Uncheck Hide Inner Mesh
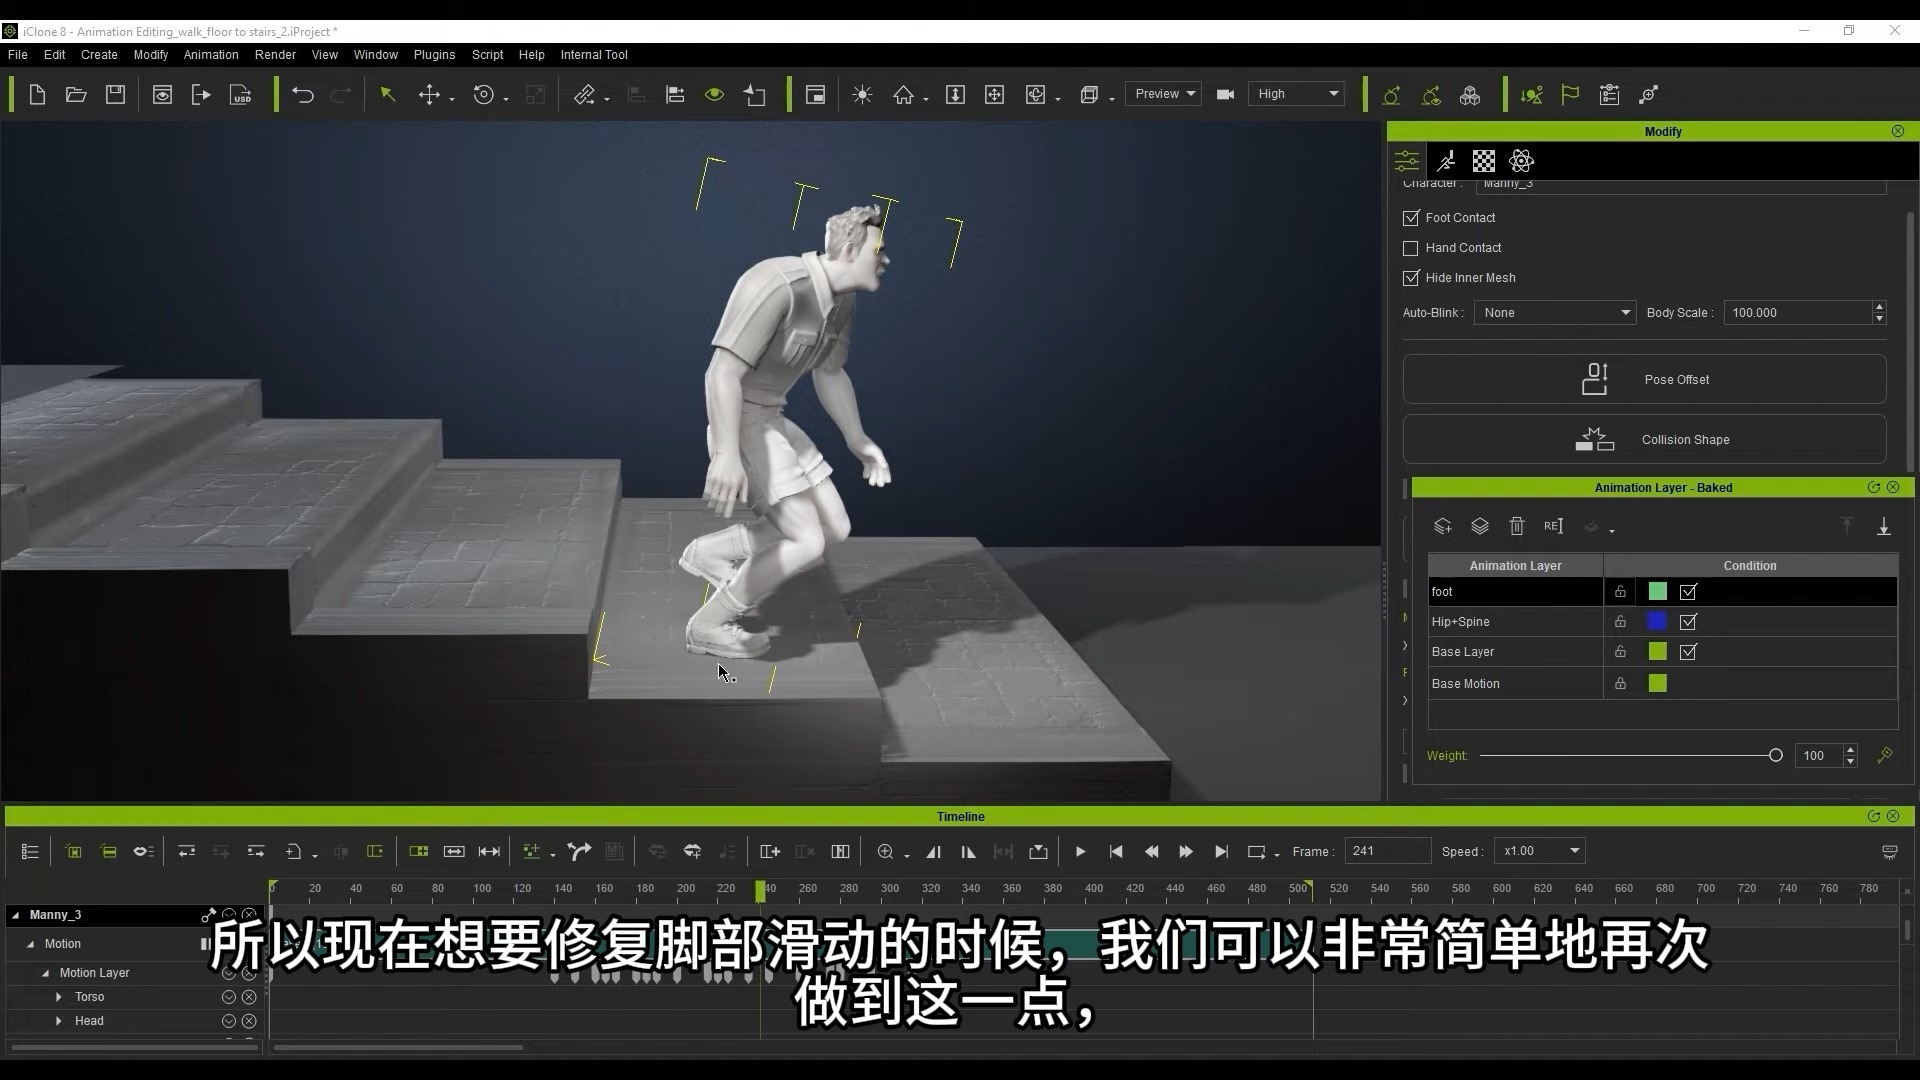 coord(1410,278)
